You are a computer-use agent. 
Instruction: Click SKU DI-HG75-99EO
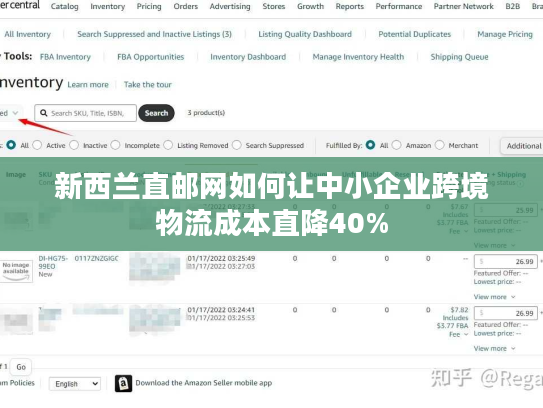pyautogui.click(x=53, y=262)
